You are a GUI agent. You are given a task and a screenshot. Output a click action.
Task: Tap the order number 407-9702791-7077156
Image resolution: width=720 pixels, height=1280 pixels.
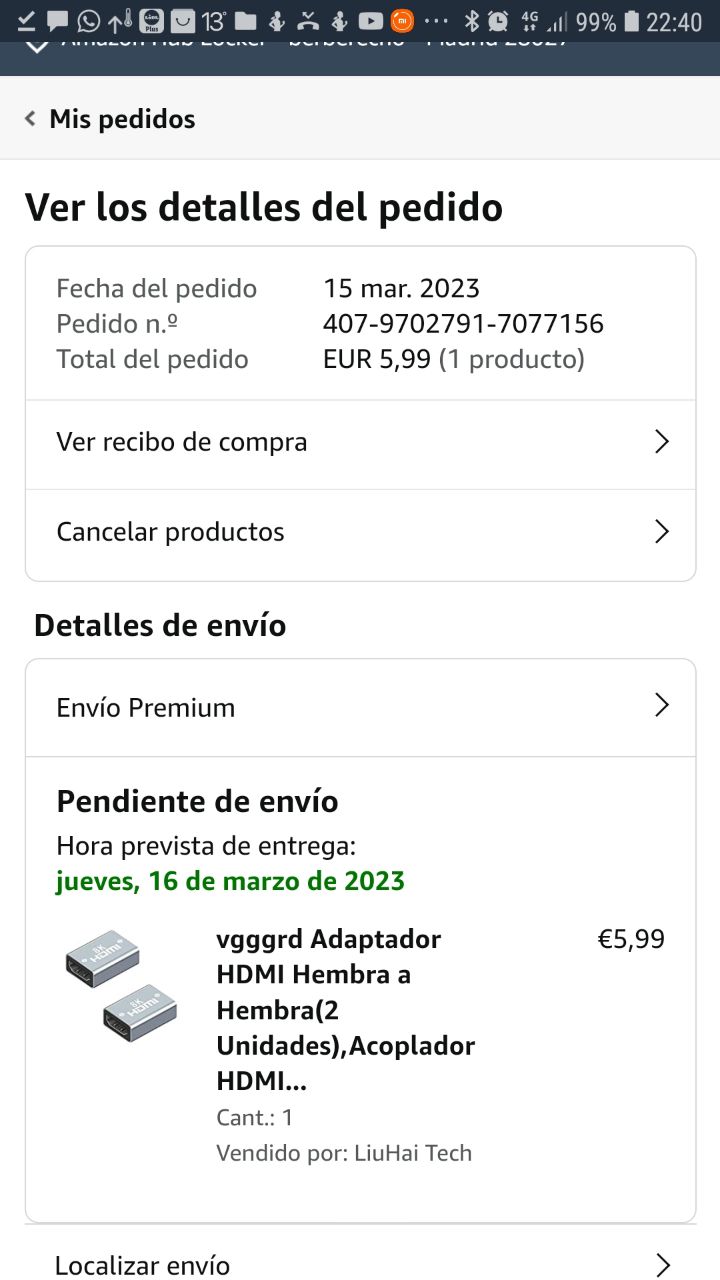(463, 324)
